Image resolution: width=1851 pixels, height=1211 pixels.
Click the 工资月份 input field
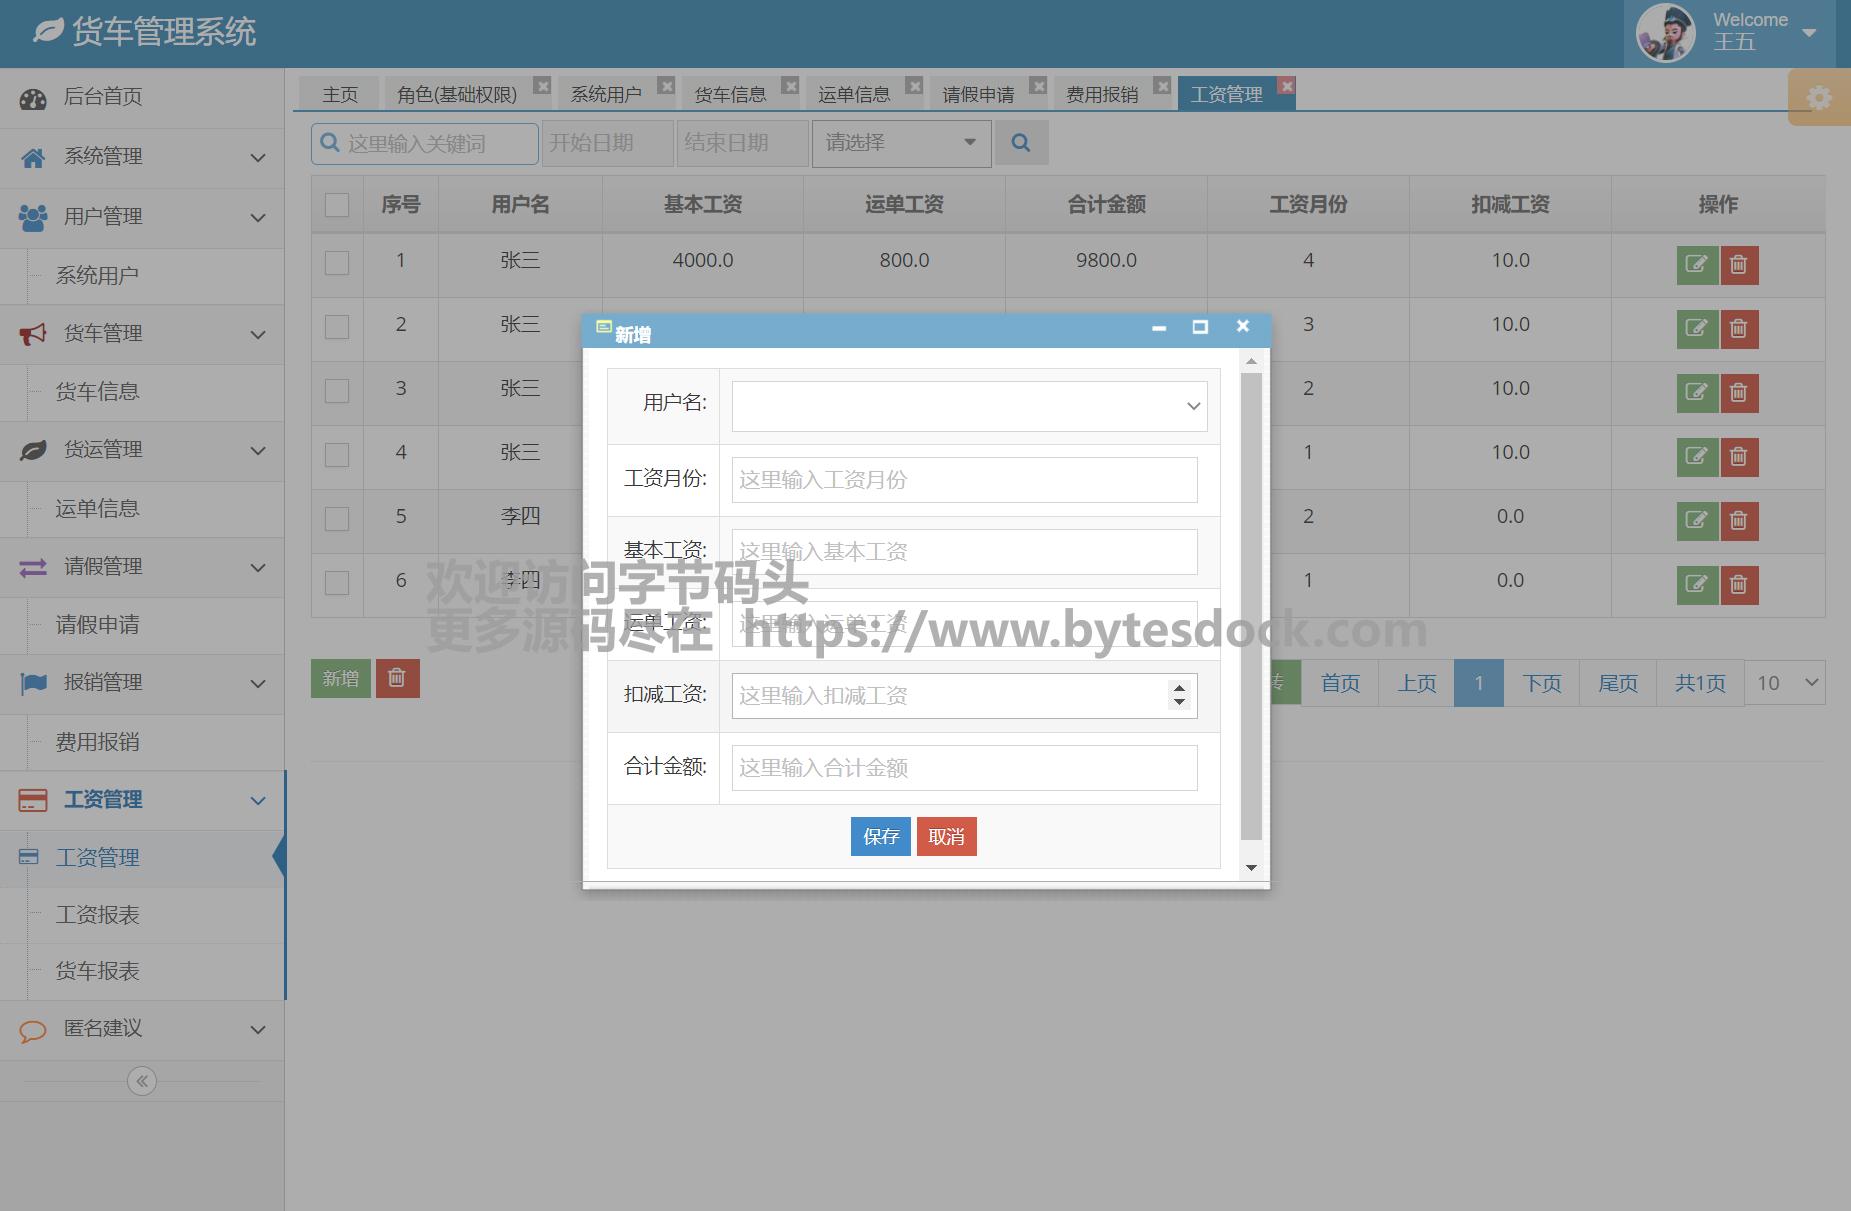coord(964,480)
